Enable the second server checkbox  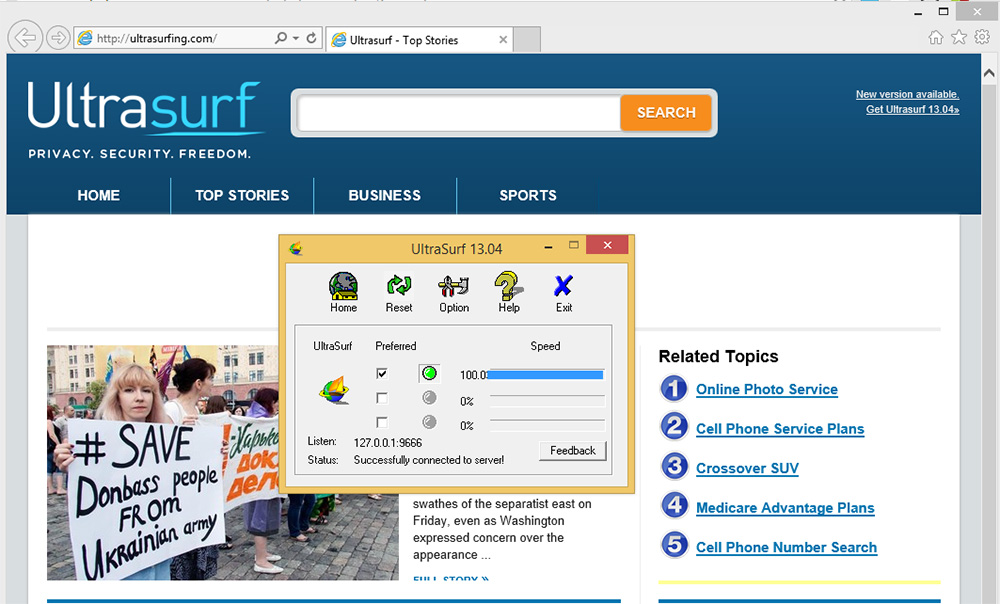381,397
